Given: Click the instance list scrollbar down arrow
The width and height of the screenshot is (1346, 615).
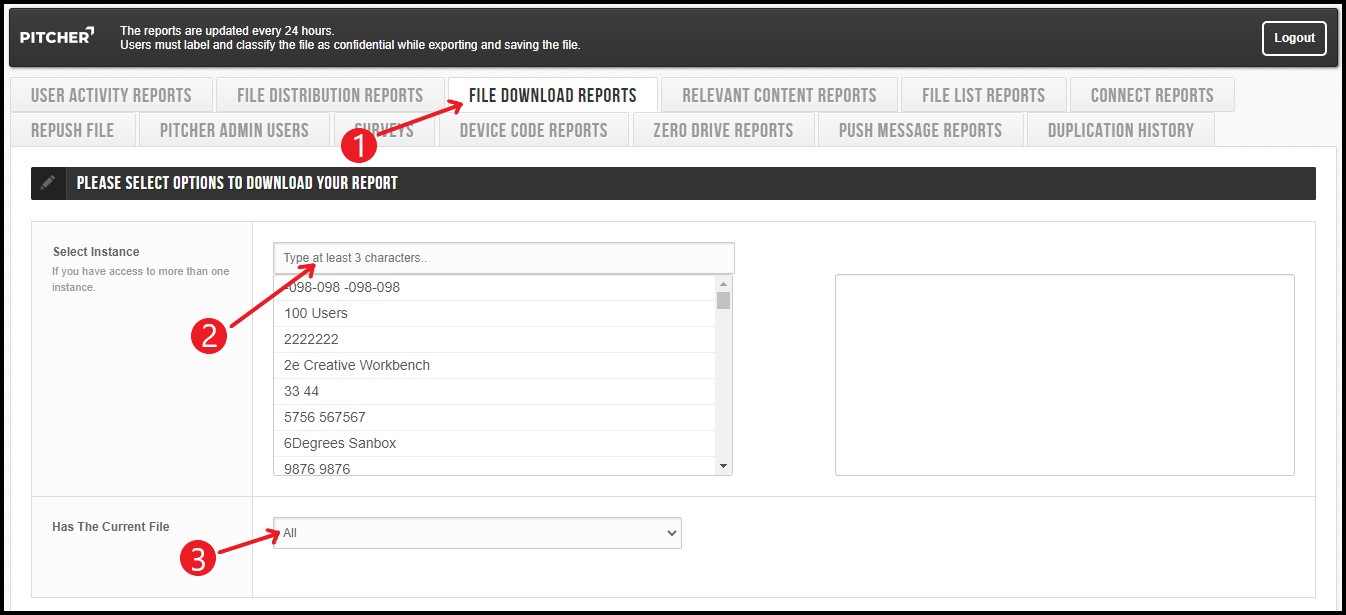Looking at the screenshot, I should pyautogui.click(x=723, y=466).
